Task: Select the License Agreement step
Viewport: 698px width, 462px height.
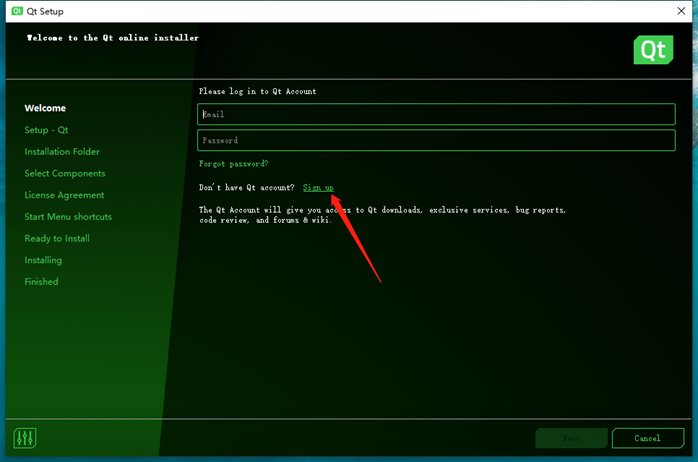Action: pos(64,195)
